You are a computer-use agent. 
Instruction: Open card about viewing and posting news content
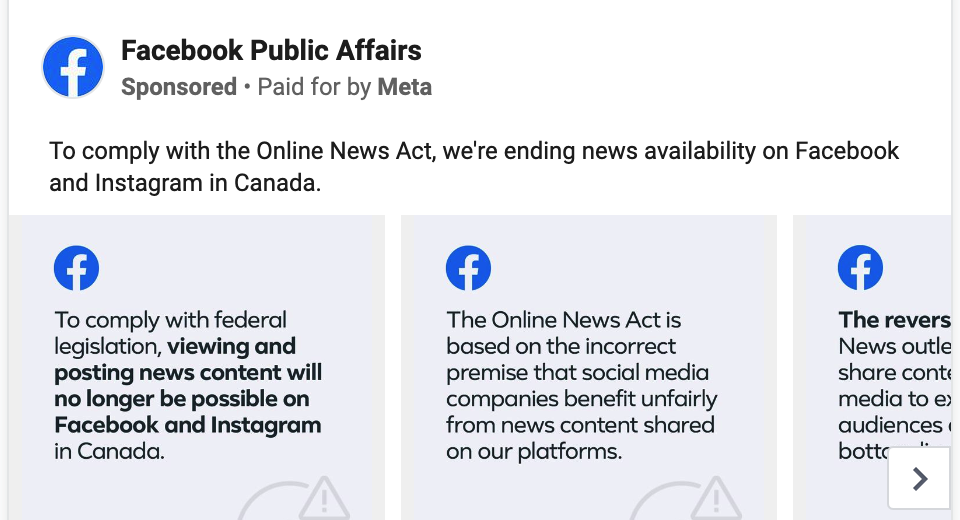click(197, 367)
